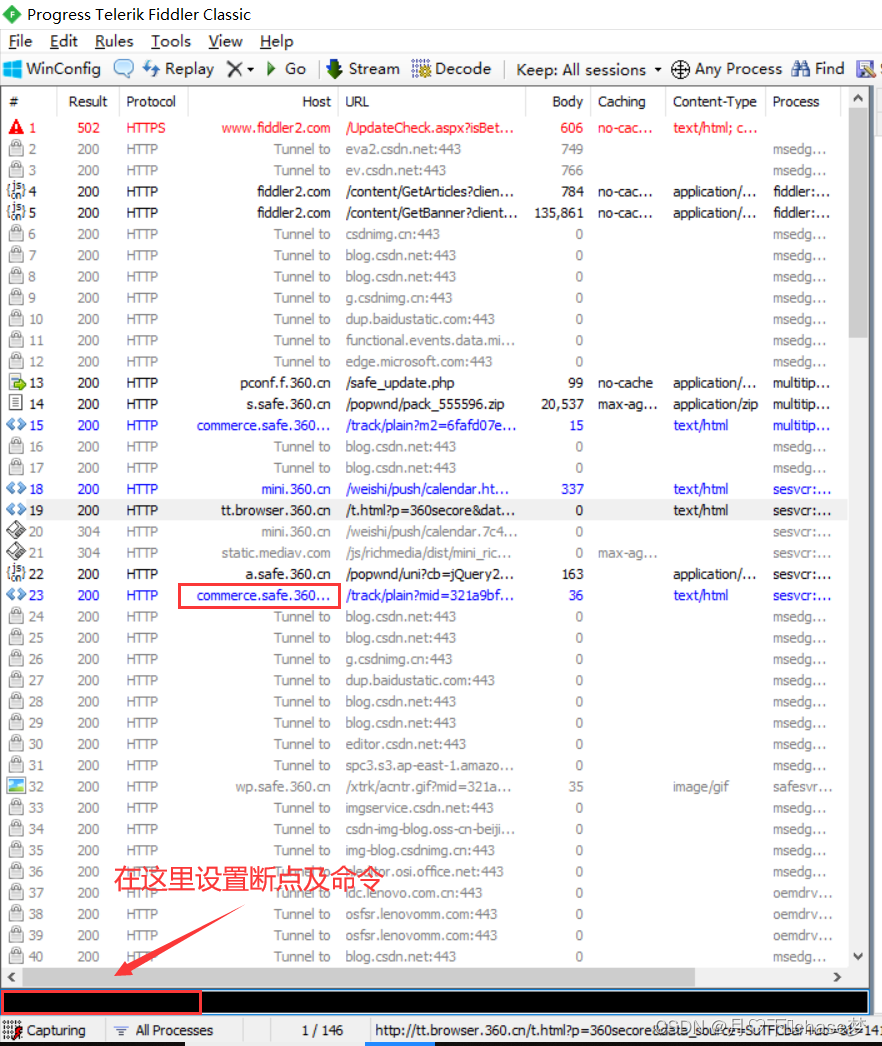Sort by the Caching column header
Viewport: 882px width, 1046px height.
coord(622,101)
